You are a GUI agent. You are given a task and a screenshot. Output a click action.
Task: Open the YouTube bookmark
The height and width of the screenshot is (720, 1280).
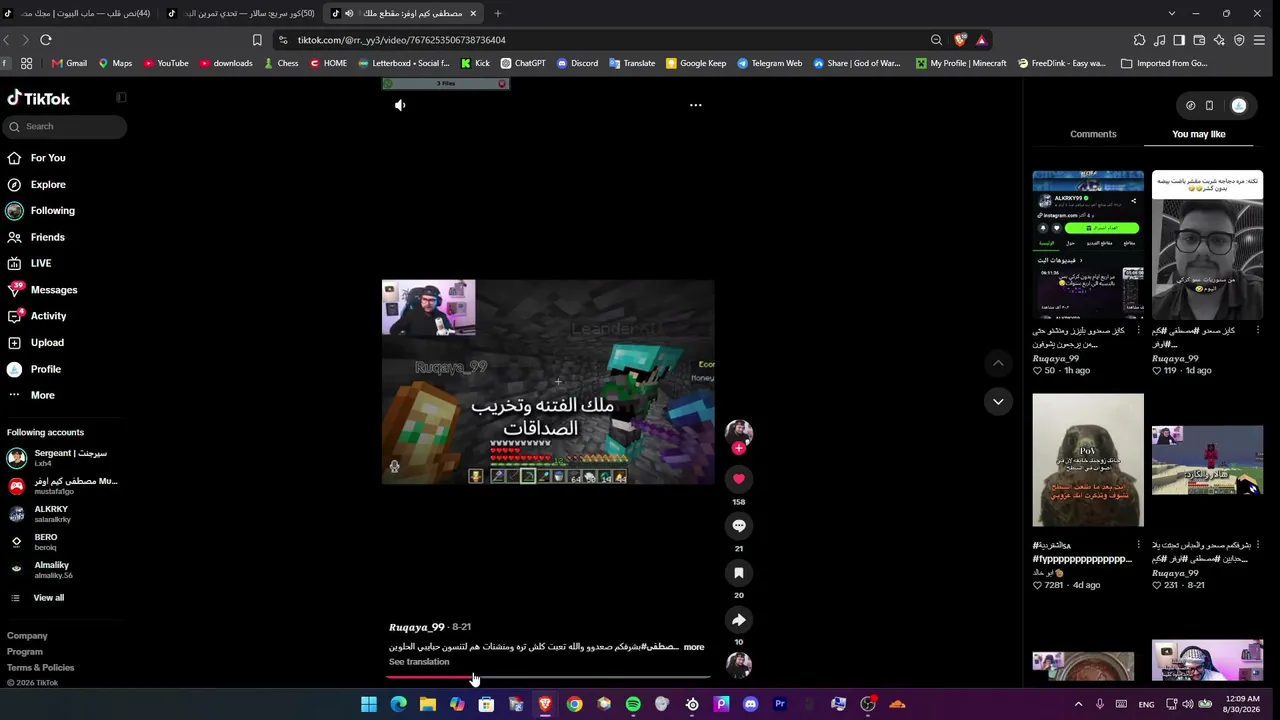pos(166,63)
